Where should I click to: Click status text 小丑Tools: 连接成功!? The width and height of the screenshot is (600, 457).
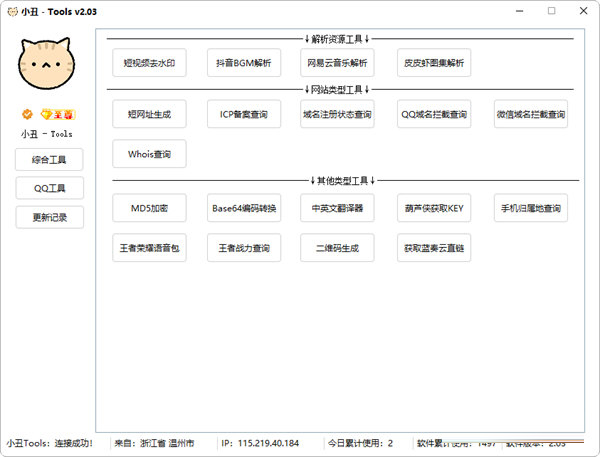pos(49,443)
